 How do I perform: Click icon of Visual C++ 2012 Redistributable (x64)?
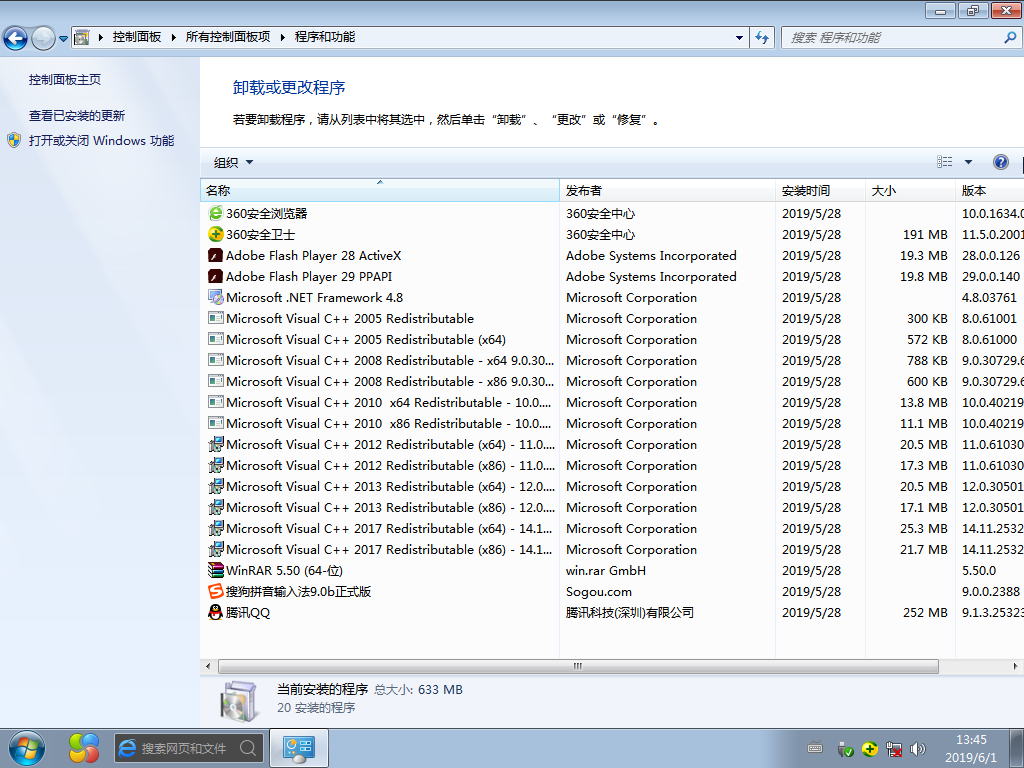pyautogui.click(x=216, y=444)
